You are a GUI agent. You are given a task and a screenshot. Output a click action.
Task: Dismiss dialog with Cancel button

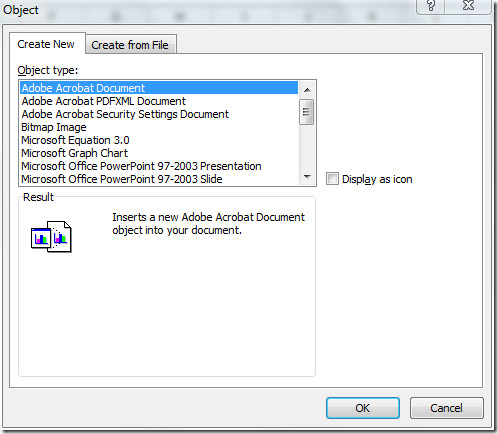coord(446,408)
